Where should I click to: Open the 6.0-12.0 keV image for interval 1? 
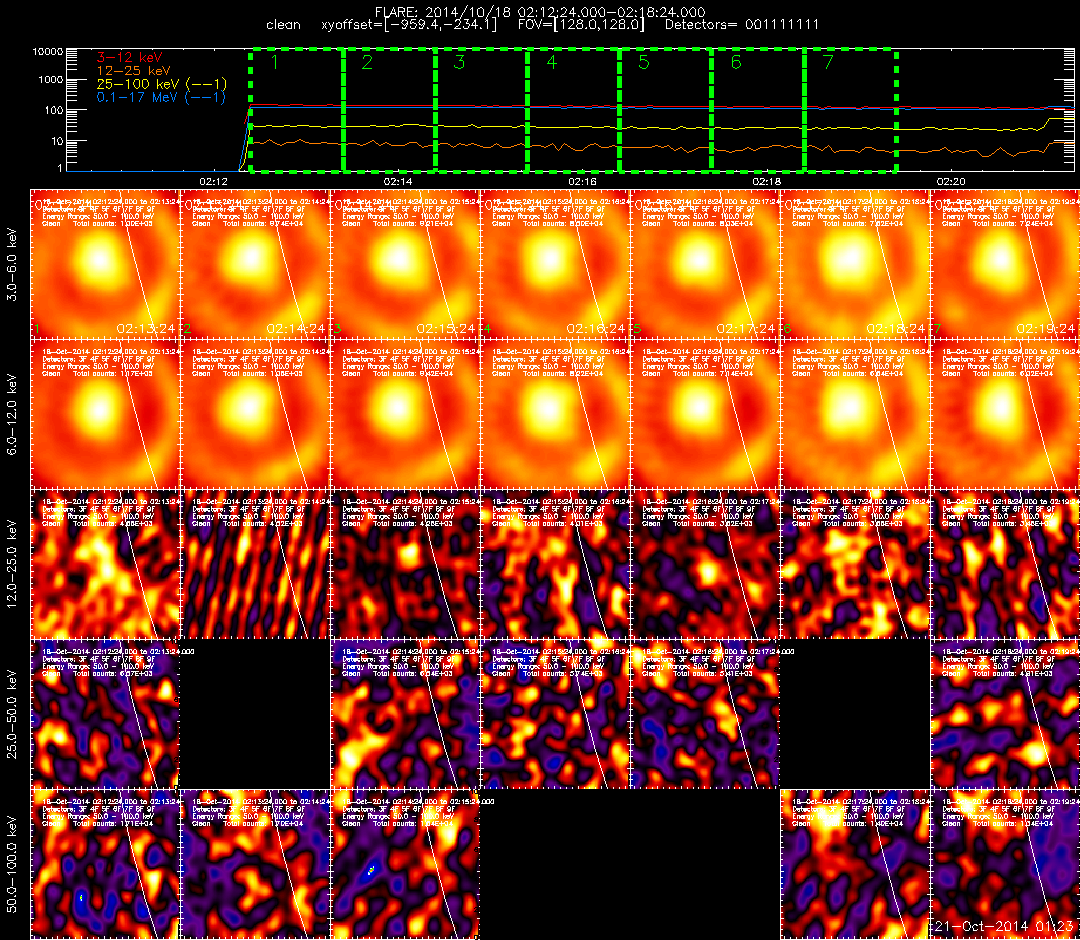click(105, 415)
